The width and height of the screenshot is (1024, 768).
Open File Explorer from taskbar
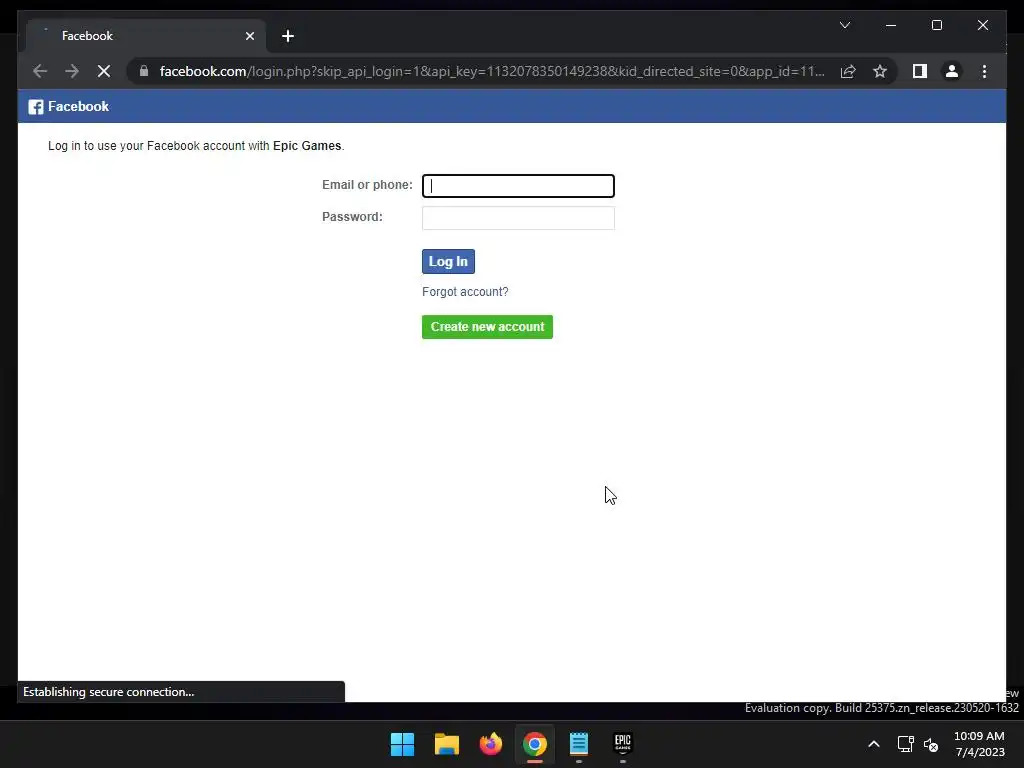pyautogui.click(x=447, y=744)
